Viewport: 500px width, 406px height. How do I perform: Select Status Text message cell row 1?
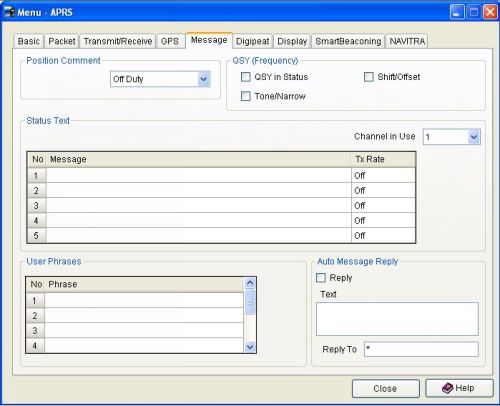pyautogui.click(x=199, y=175)
